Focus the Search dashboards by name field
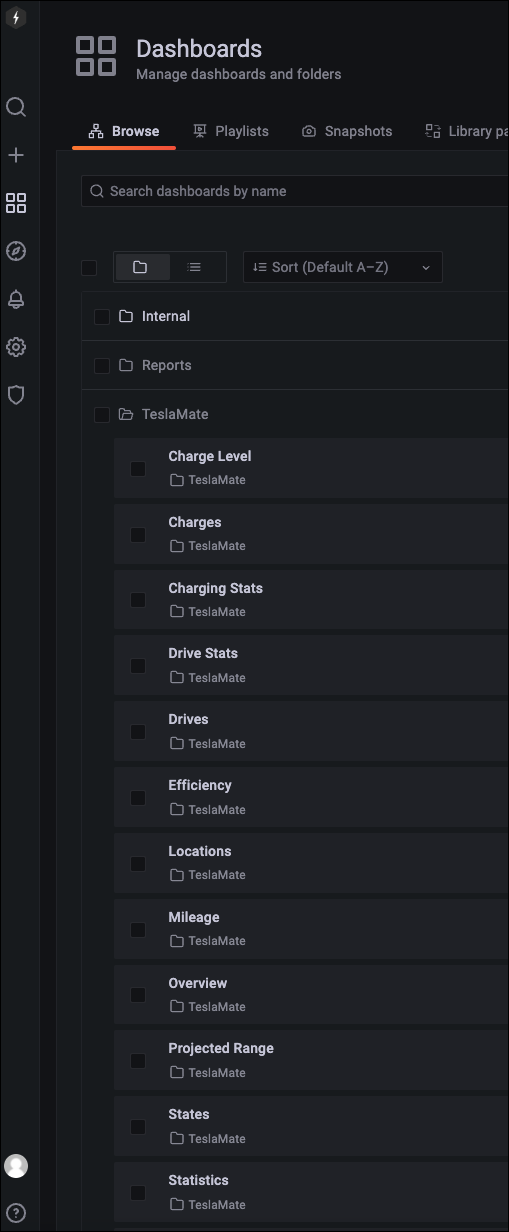The height and width of the screenshot is (1232, 509). [295, 191]
